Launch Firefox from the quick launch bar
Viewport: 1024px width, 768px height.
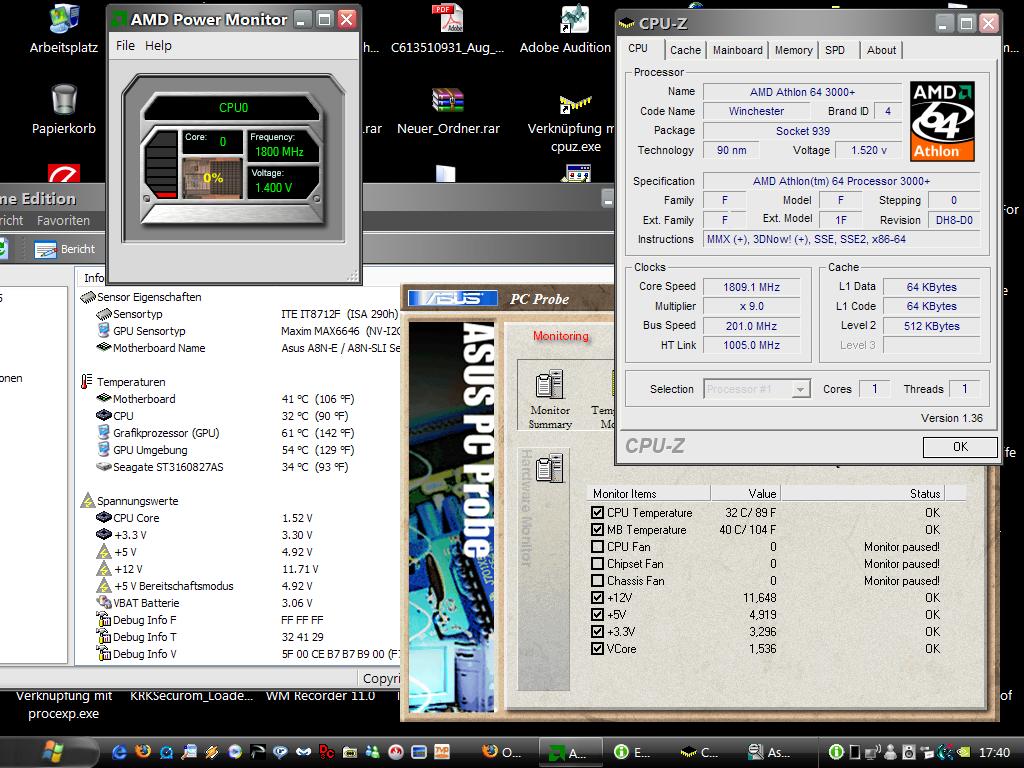pos(143,752)
